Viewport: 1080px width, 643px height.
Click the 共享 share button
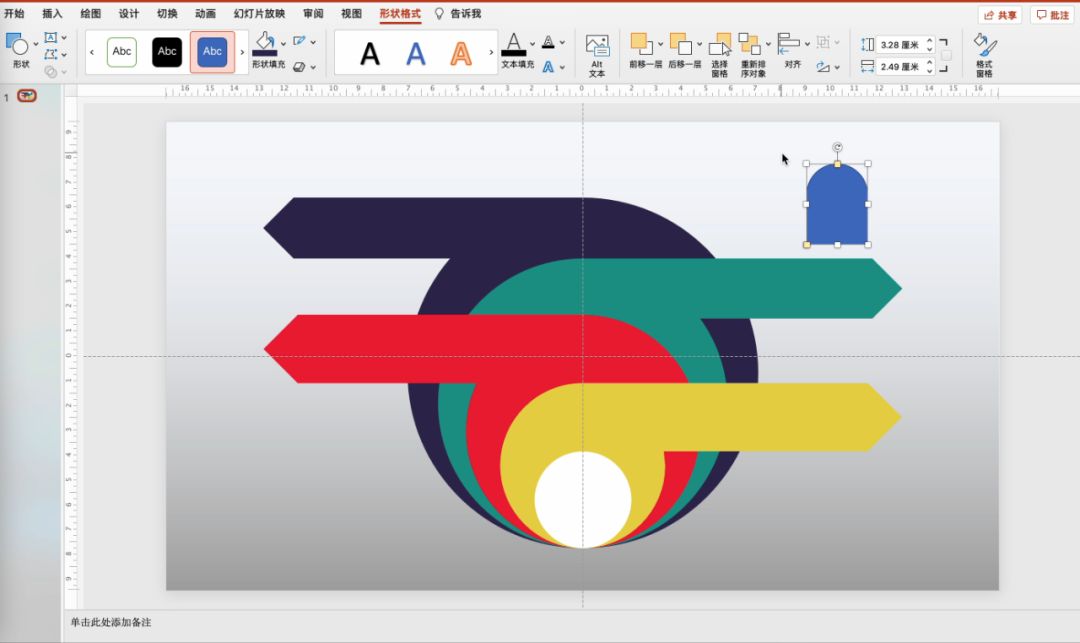pyautogui.click(x=1000, y=15)
